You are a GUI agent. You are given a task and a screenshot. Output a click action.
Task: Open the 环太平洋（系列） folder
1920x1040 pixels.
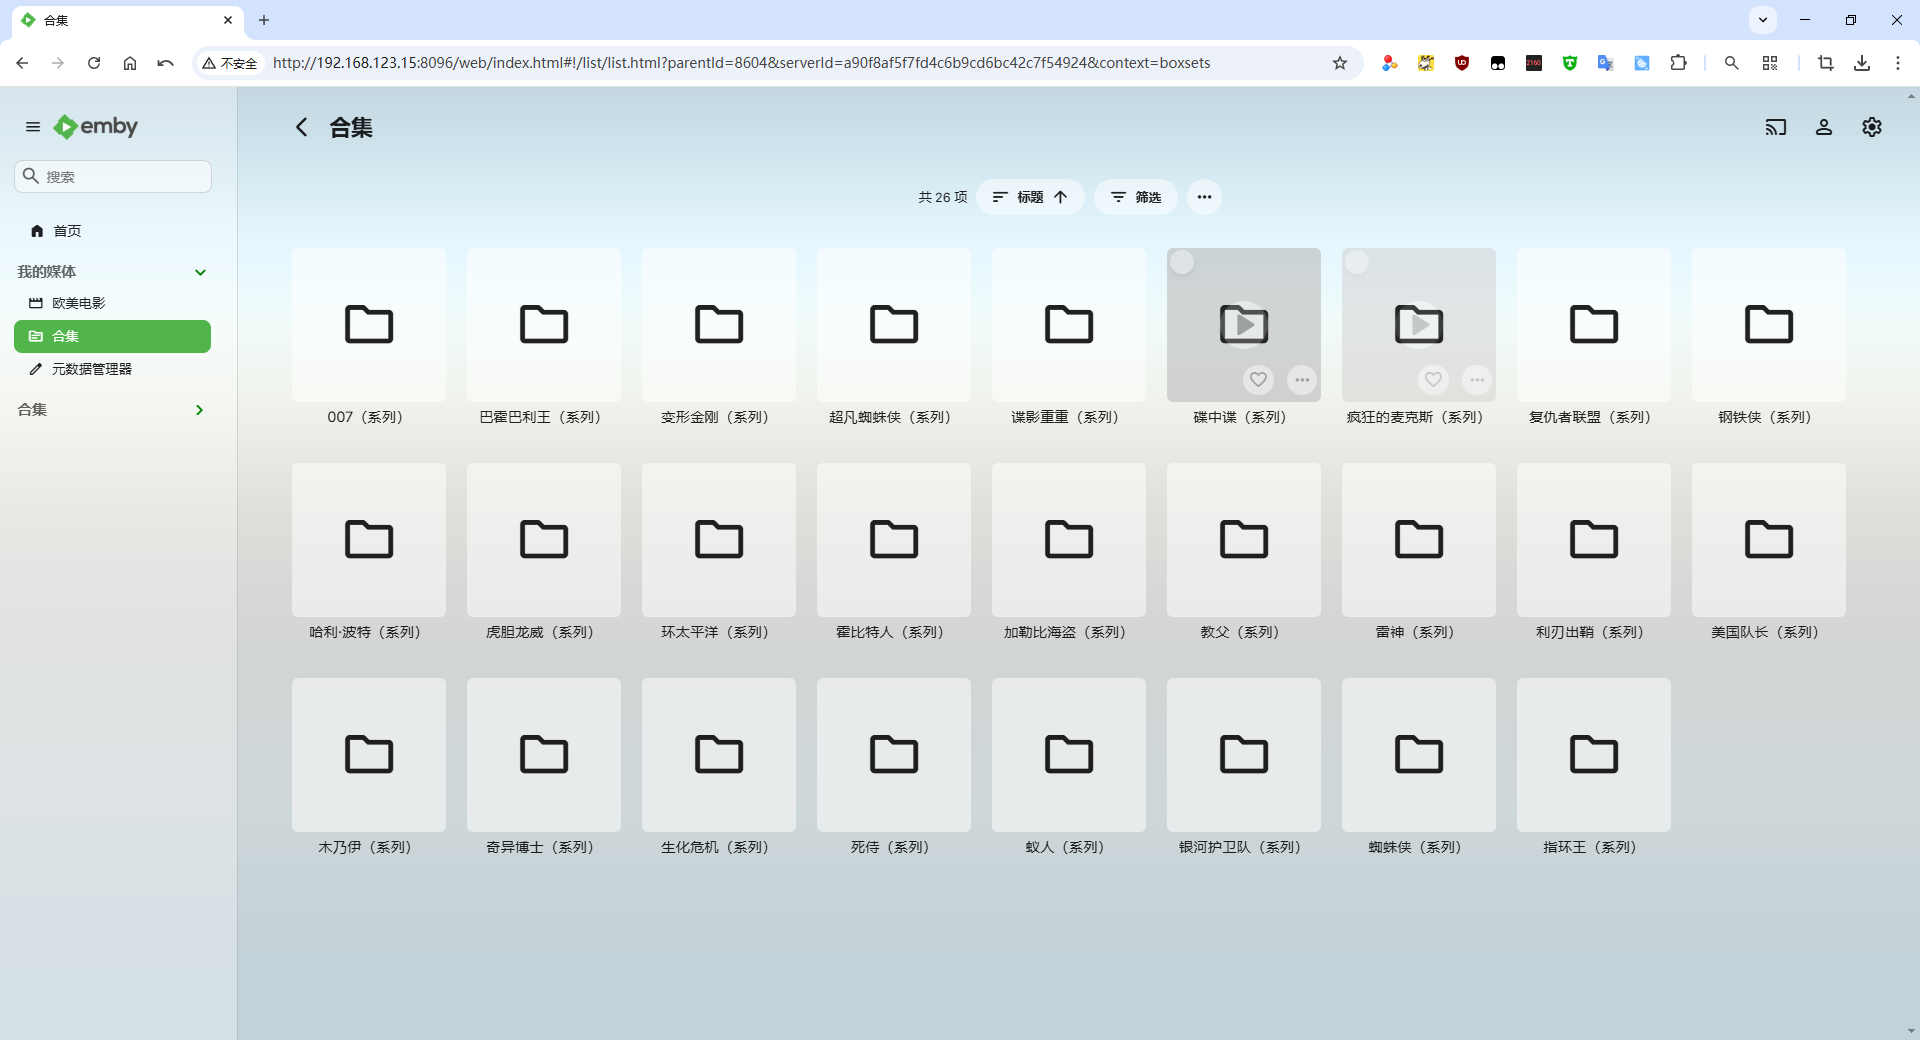tap(719, 540)
